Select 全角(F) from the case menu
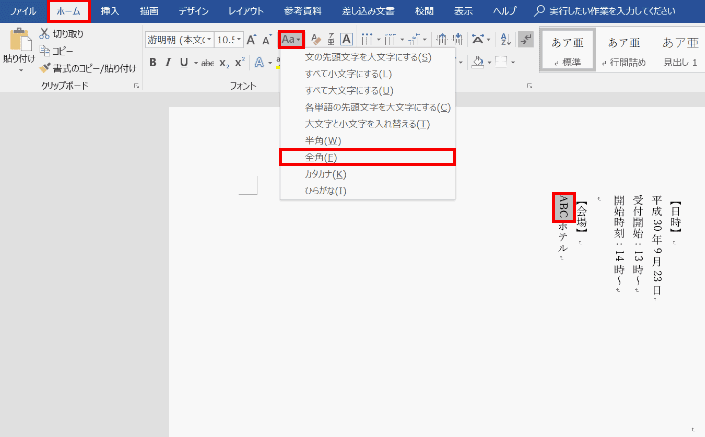The height and width of the screenshot is (437, 705). (367, 157)
